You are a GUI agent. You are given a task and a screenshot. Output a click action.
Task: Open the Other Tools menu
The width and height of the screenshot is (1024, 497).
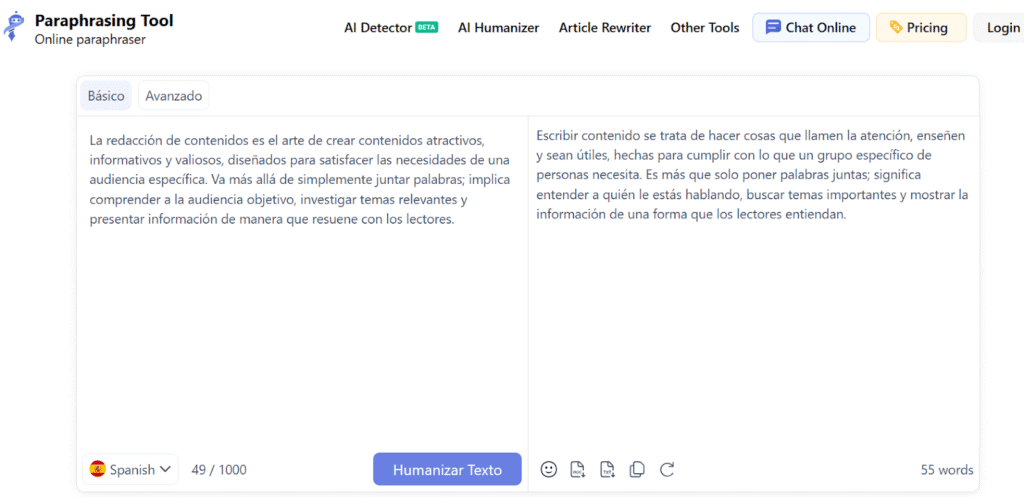[704, 28]
